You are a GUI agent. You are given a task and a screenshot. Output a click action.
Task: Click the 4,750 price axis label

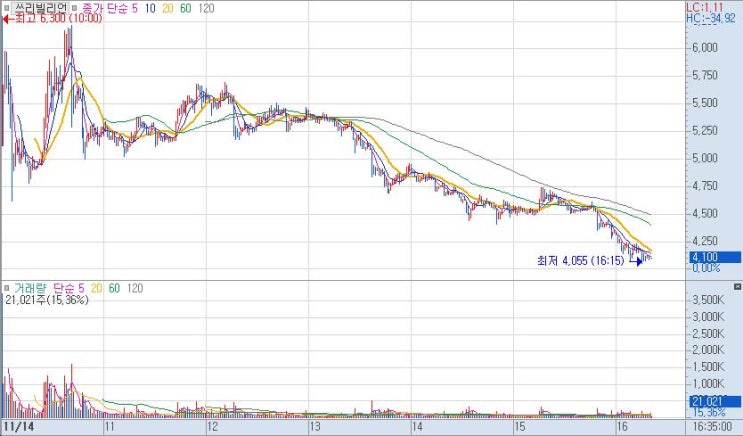tap(705, 186)
